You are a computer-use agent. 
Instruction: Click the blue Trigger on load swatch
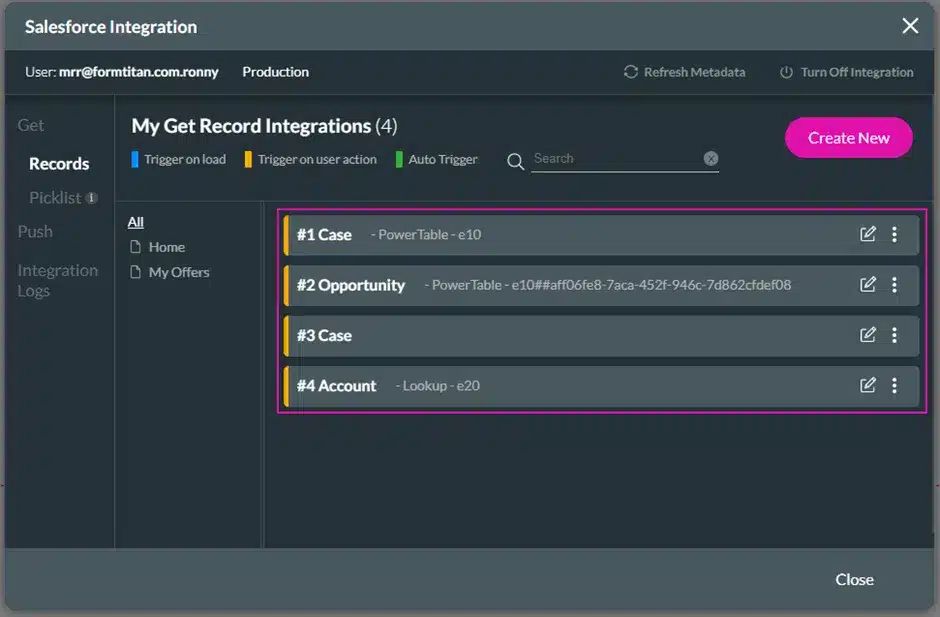point(135,159)
